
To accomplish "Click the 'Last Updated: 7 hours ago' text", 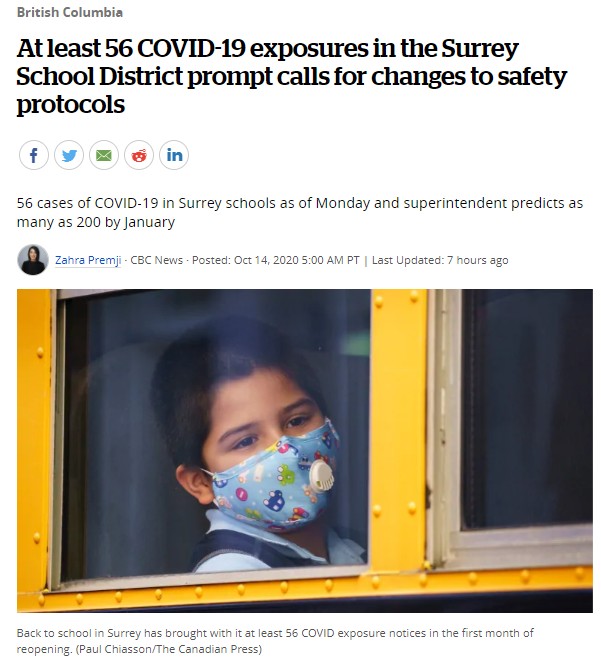I will 440,260.
